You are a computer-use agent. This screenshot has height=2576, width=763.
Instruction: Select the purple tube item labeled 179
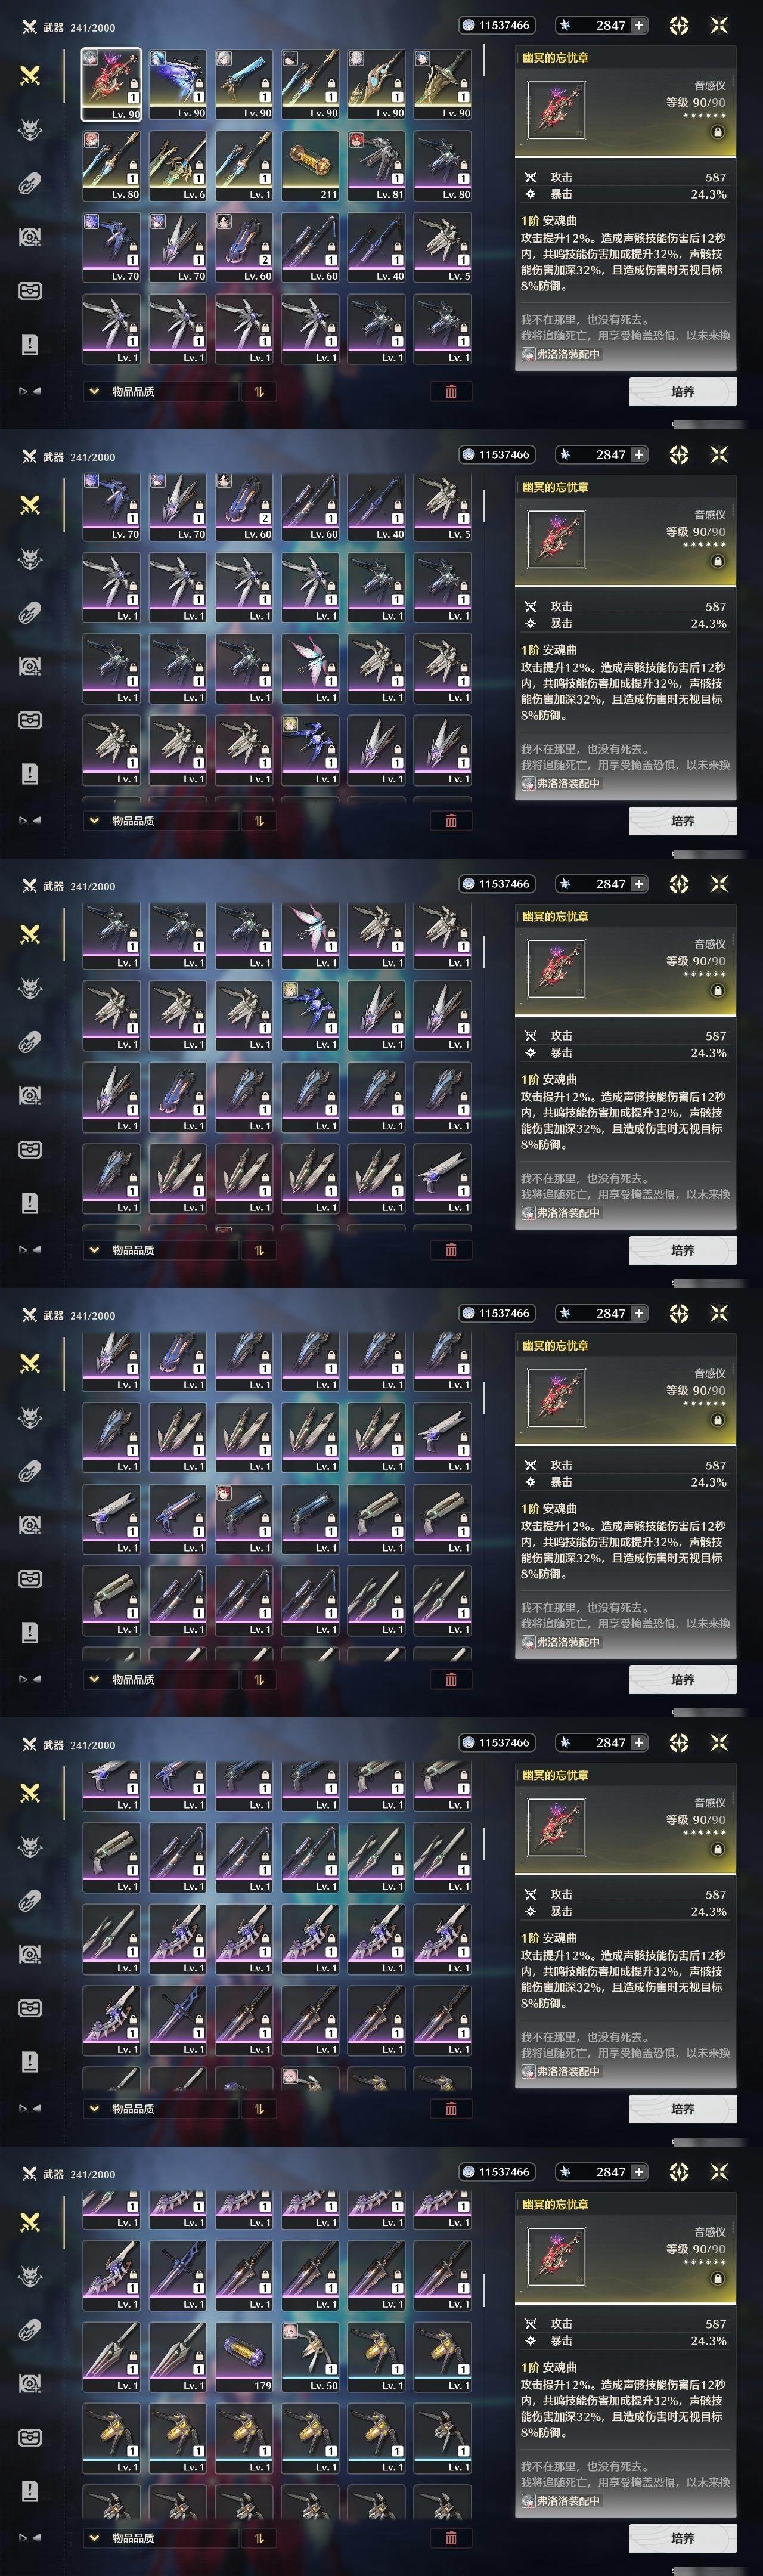point(244,2356)
